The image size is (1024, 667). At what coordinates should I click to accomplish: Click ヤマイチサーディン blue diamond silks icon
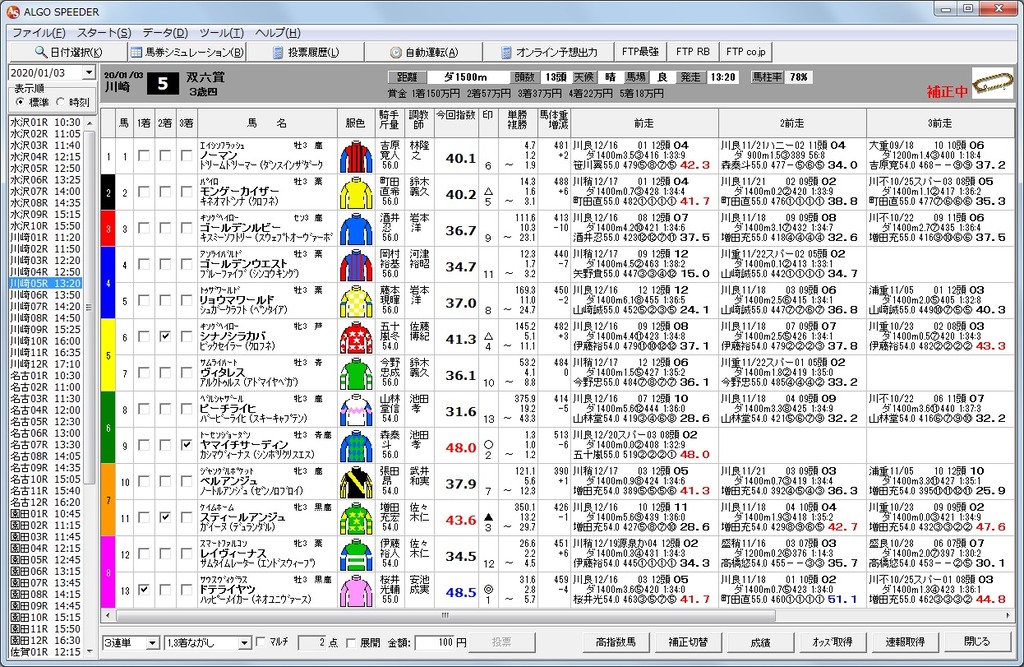[356, 447]
